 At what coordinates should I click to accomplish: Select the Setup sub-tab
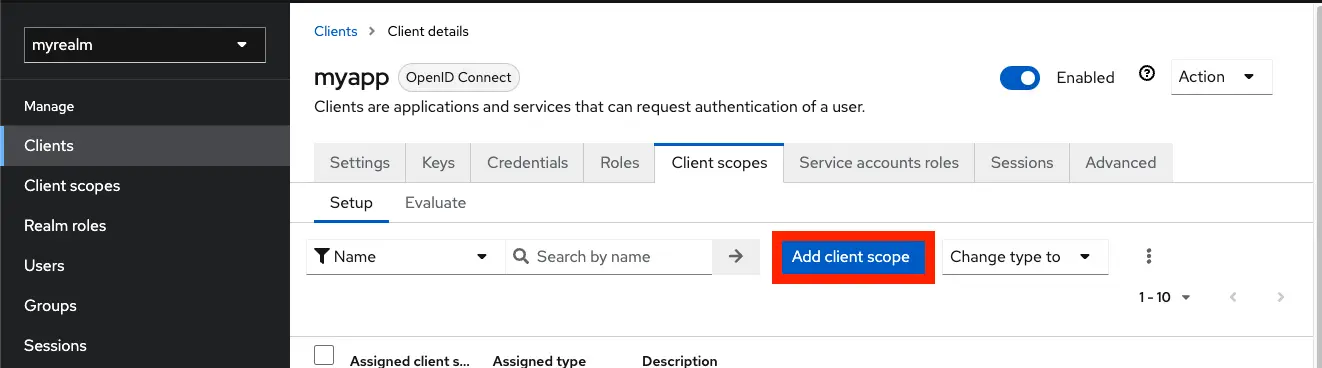(351, 203)
